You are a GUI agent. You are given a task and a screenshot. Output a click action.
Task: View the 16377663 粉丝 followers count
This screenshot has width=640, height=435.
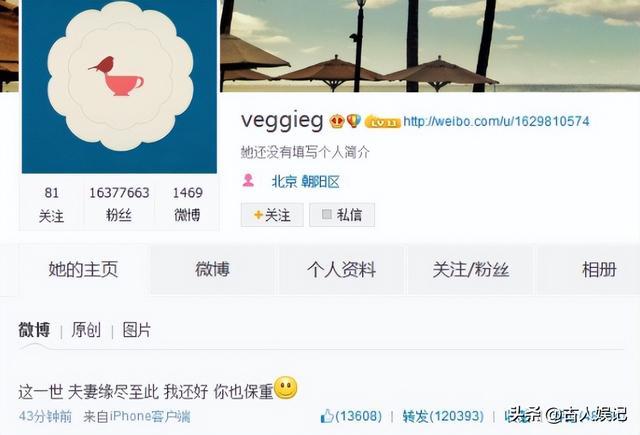point(119,203)
